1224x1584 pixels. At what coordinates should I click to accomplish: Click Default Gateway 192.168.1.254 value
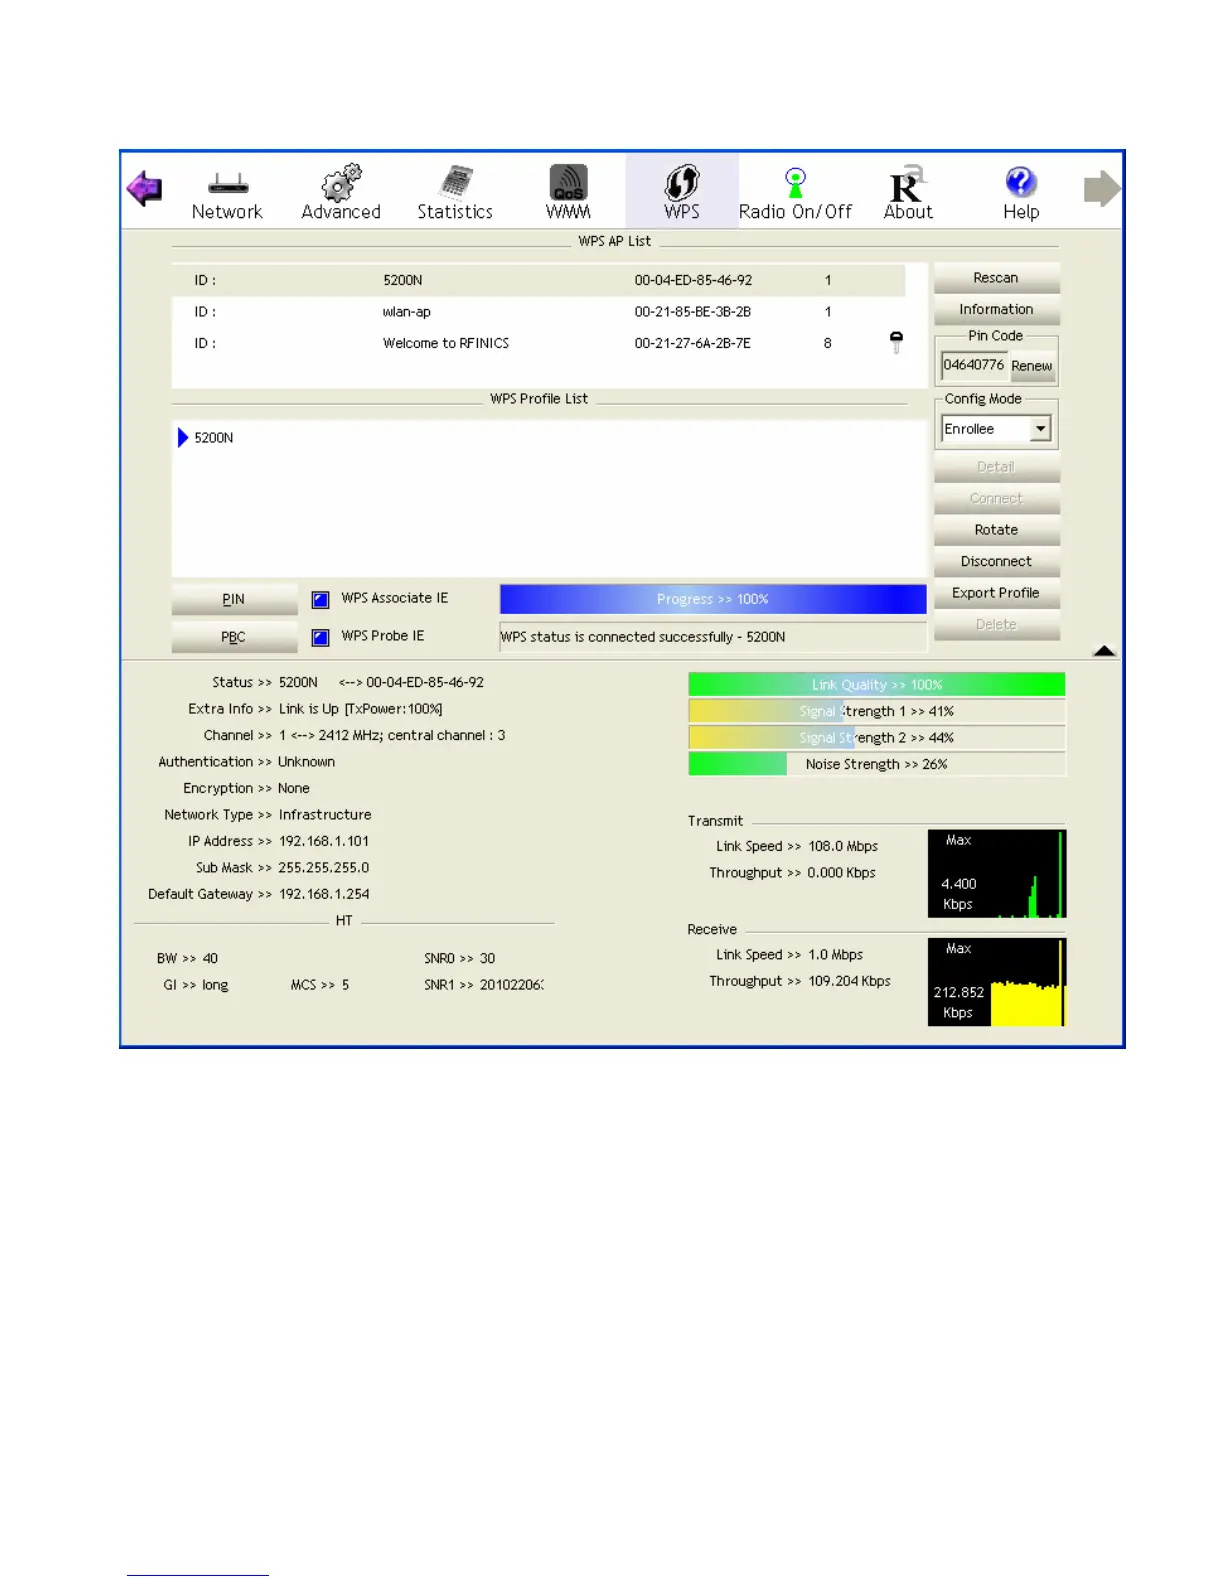tap(324, 894)
